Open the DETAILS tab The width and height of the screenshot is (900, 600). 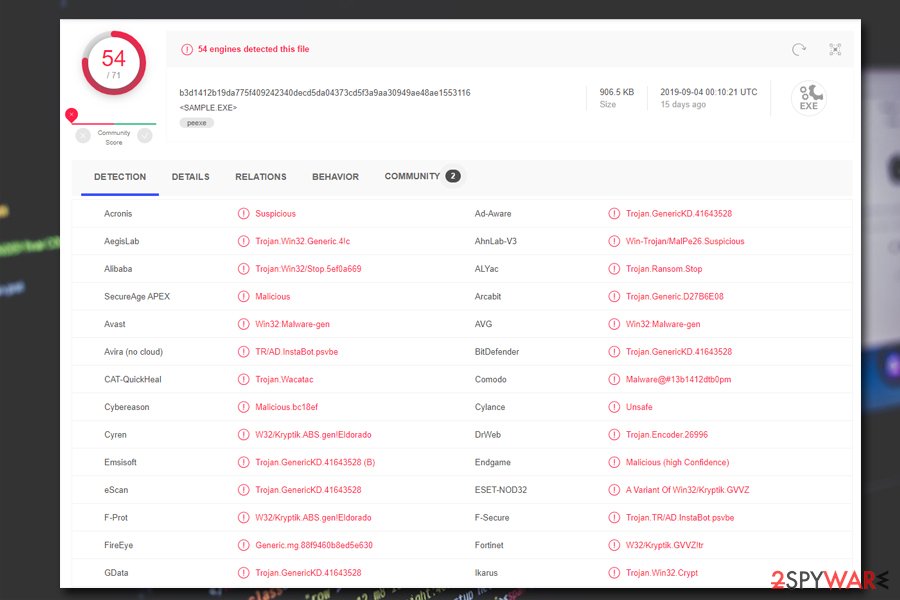(x=191, y=177)
